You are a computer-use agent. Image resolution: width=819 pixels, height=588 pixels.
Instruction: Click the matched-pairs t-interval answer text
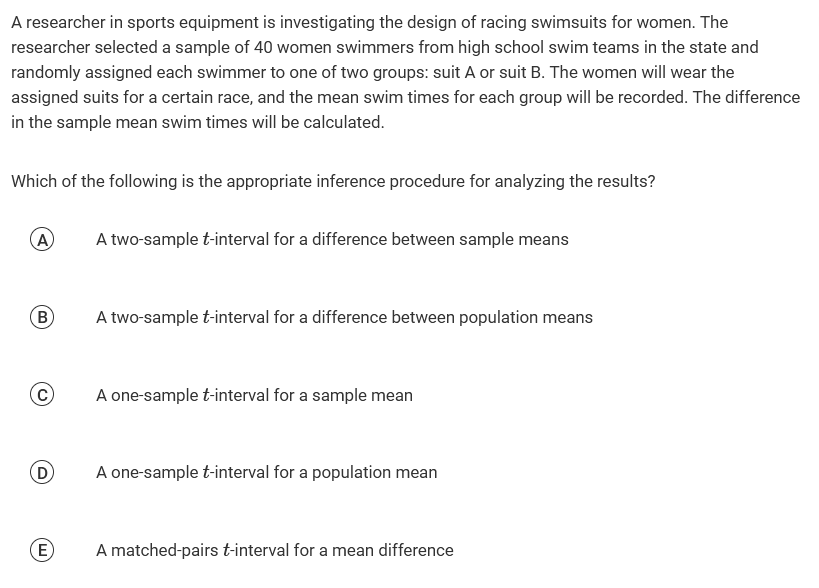pos(274,550)
